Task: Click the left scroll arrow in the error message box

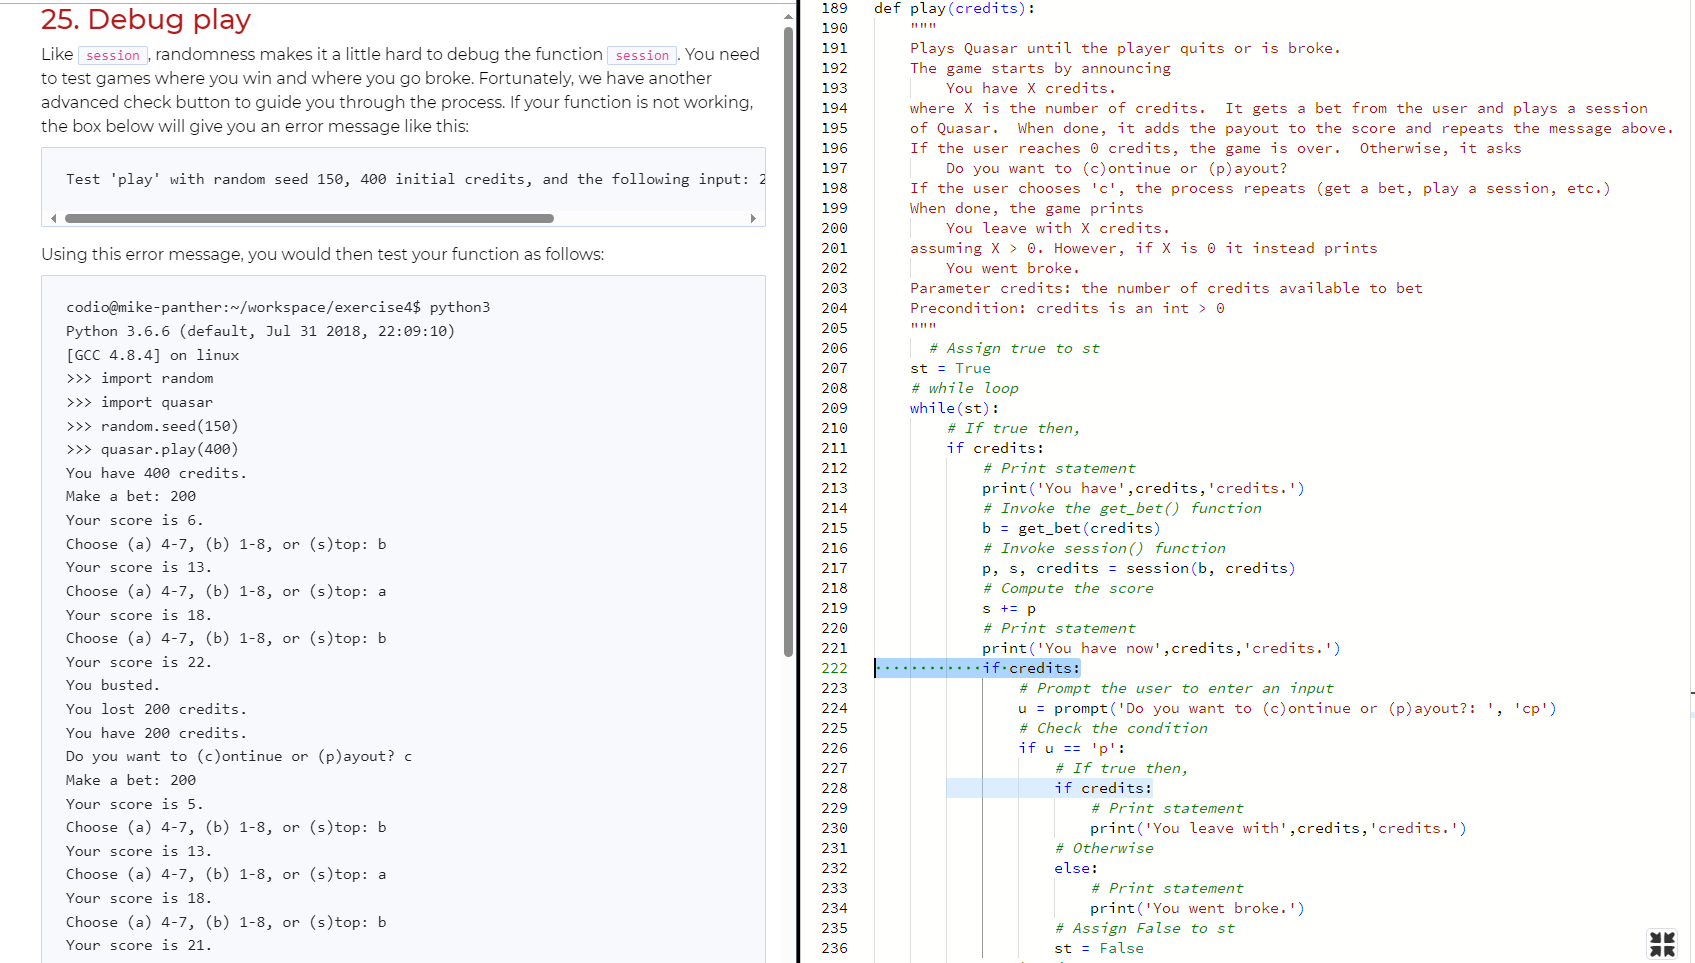Action: (x=53, y=217)
